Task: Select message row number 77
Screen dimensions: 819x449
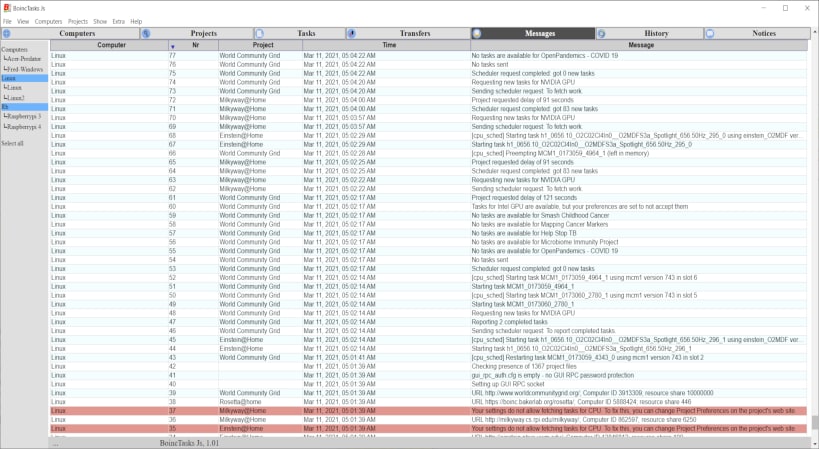Action: coord(428,55)
